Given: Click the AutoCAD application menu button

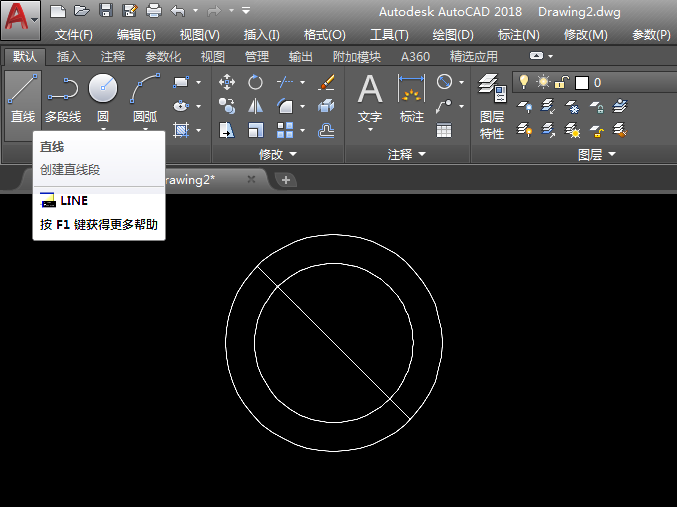Looking at the screenshot, I should click(20, 20).
